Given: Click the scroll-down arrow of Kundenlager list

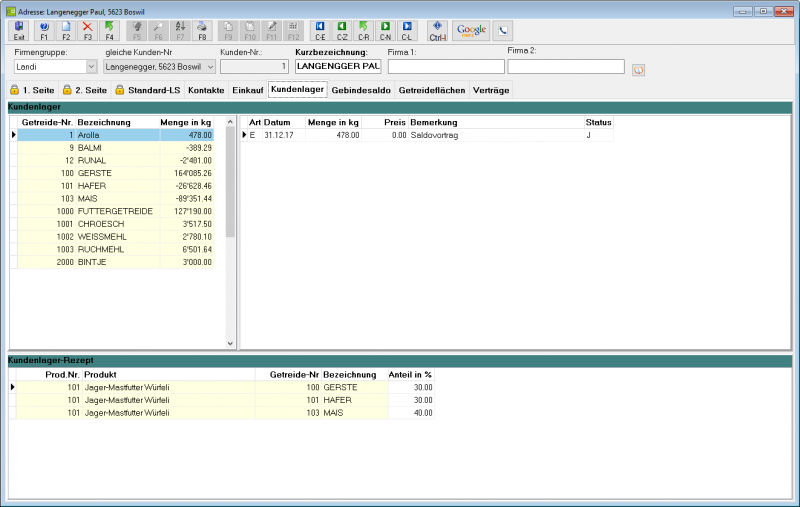Looking at the screenshot, I should (230, 343).
